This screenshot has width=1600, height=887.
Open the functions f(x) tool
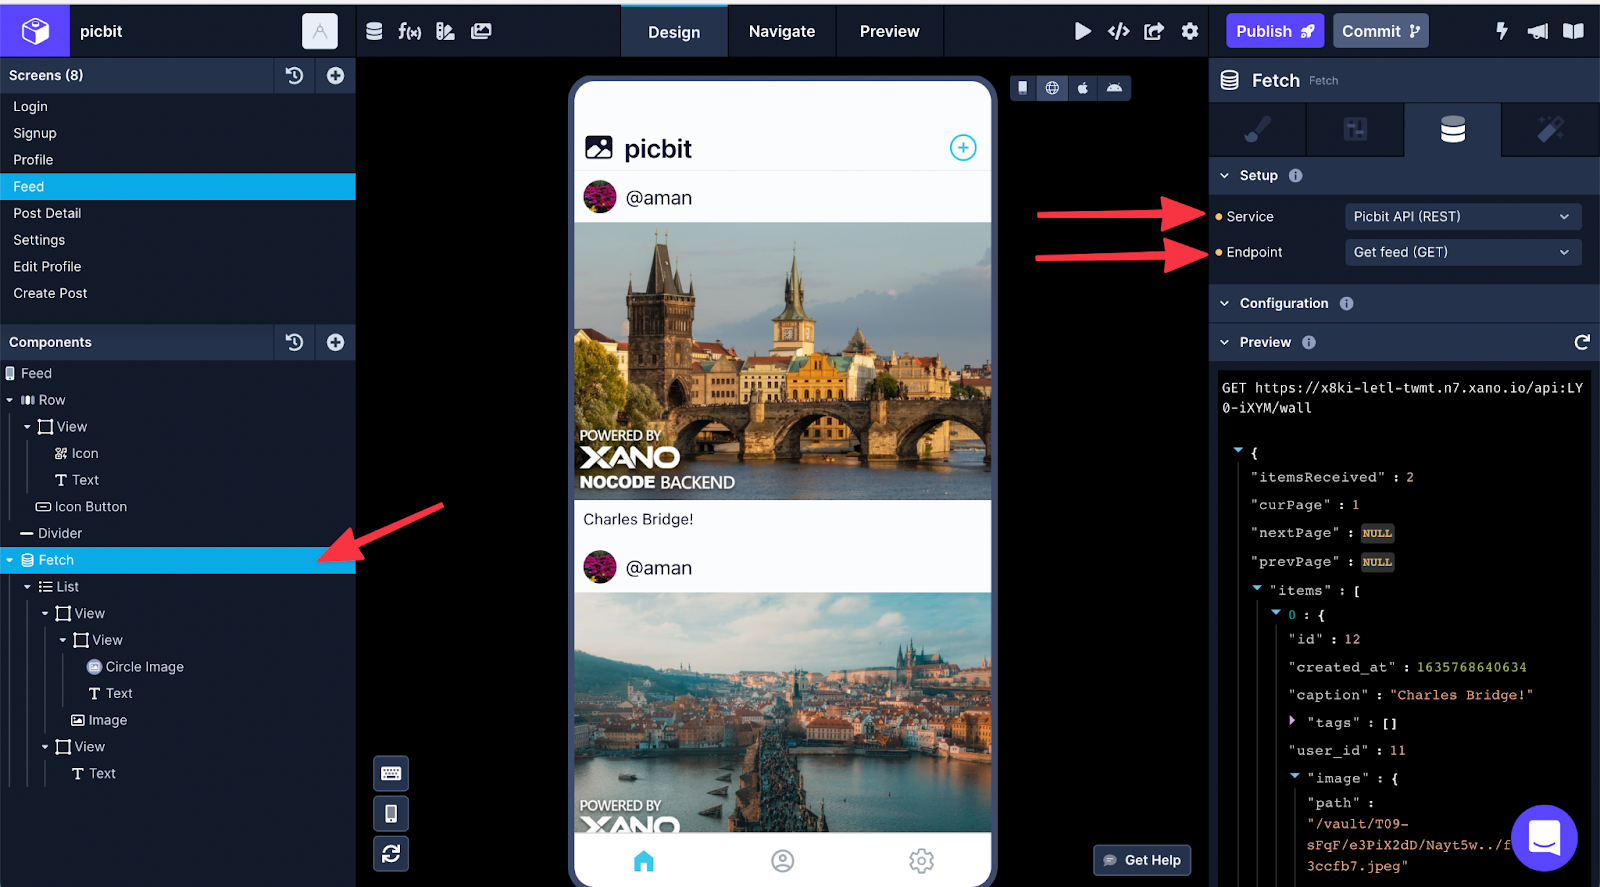click(409, 31)
